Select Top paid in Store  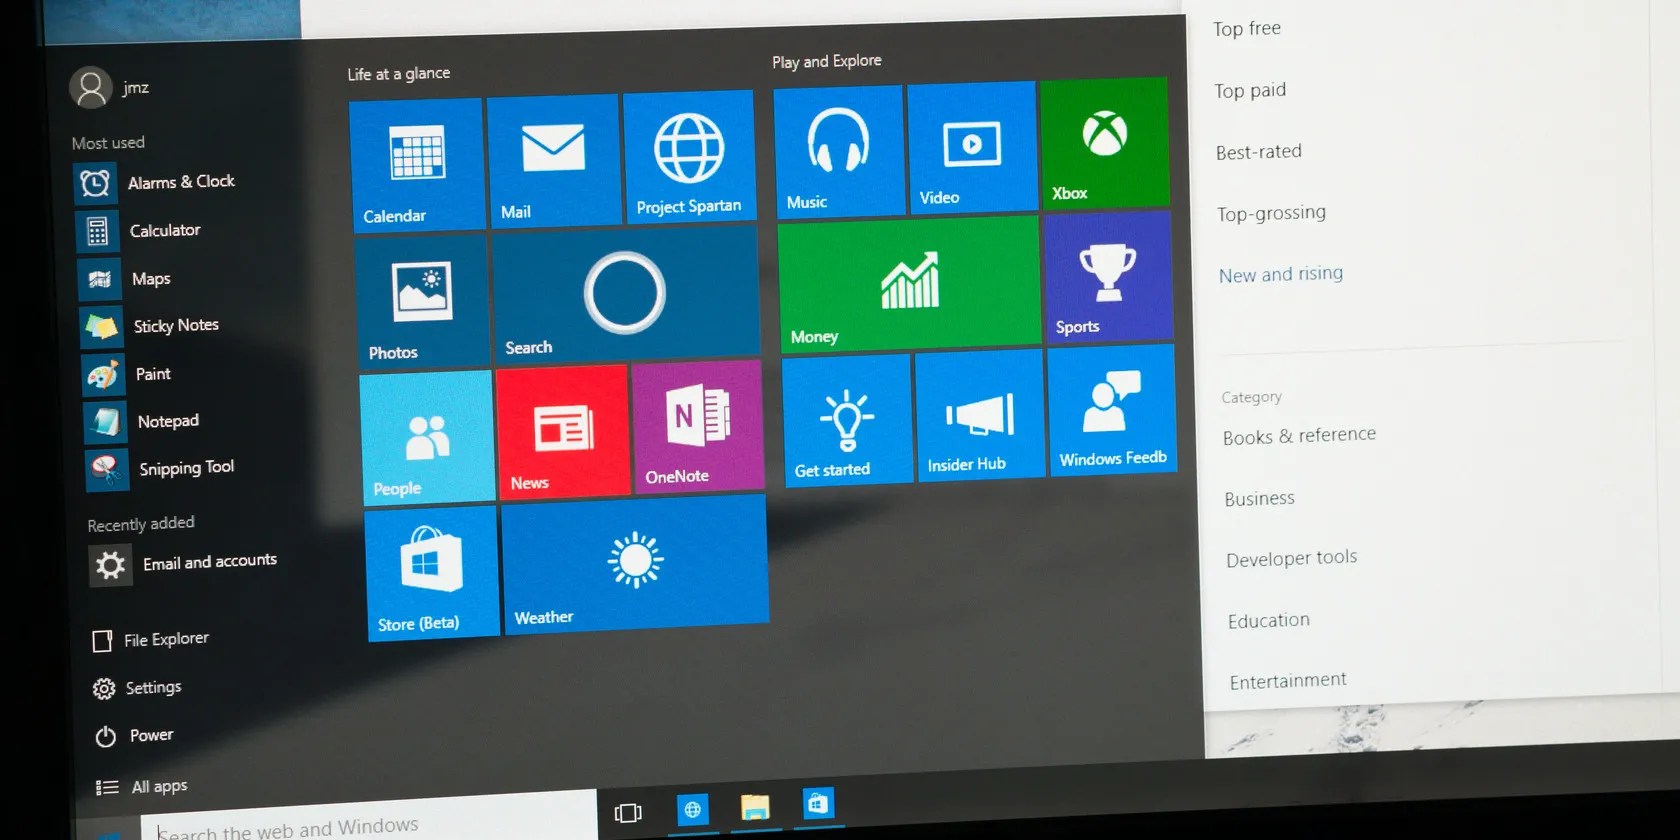1250,91
